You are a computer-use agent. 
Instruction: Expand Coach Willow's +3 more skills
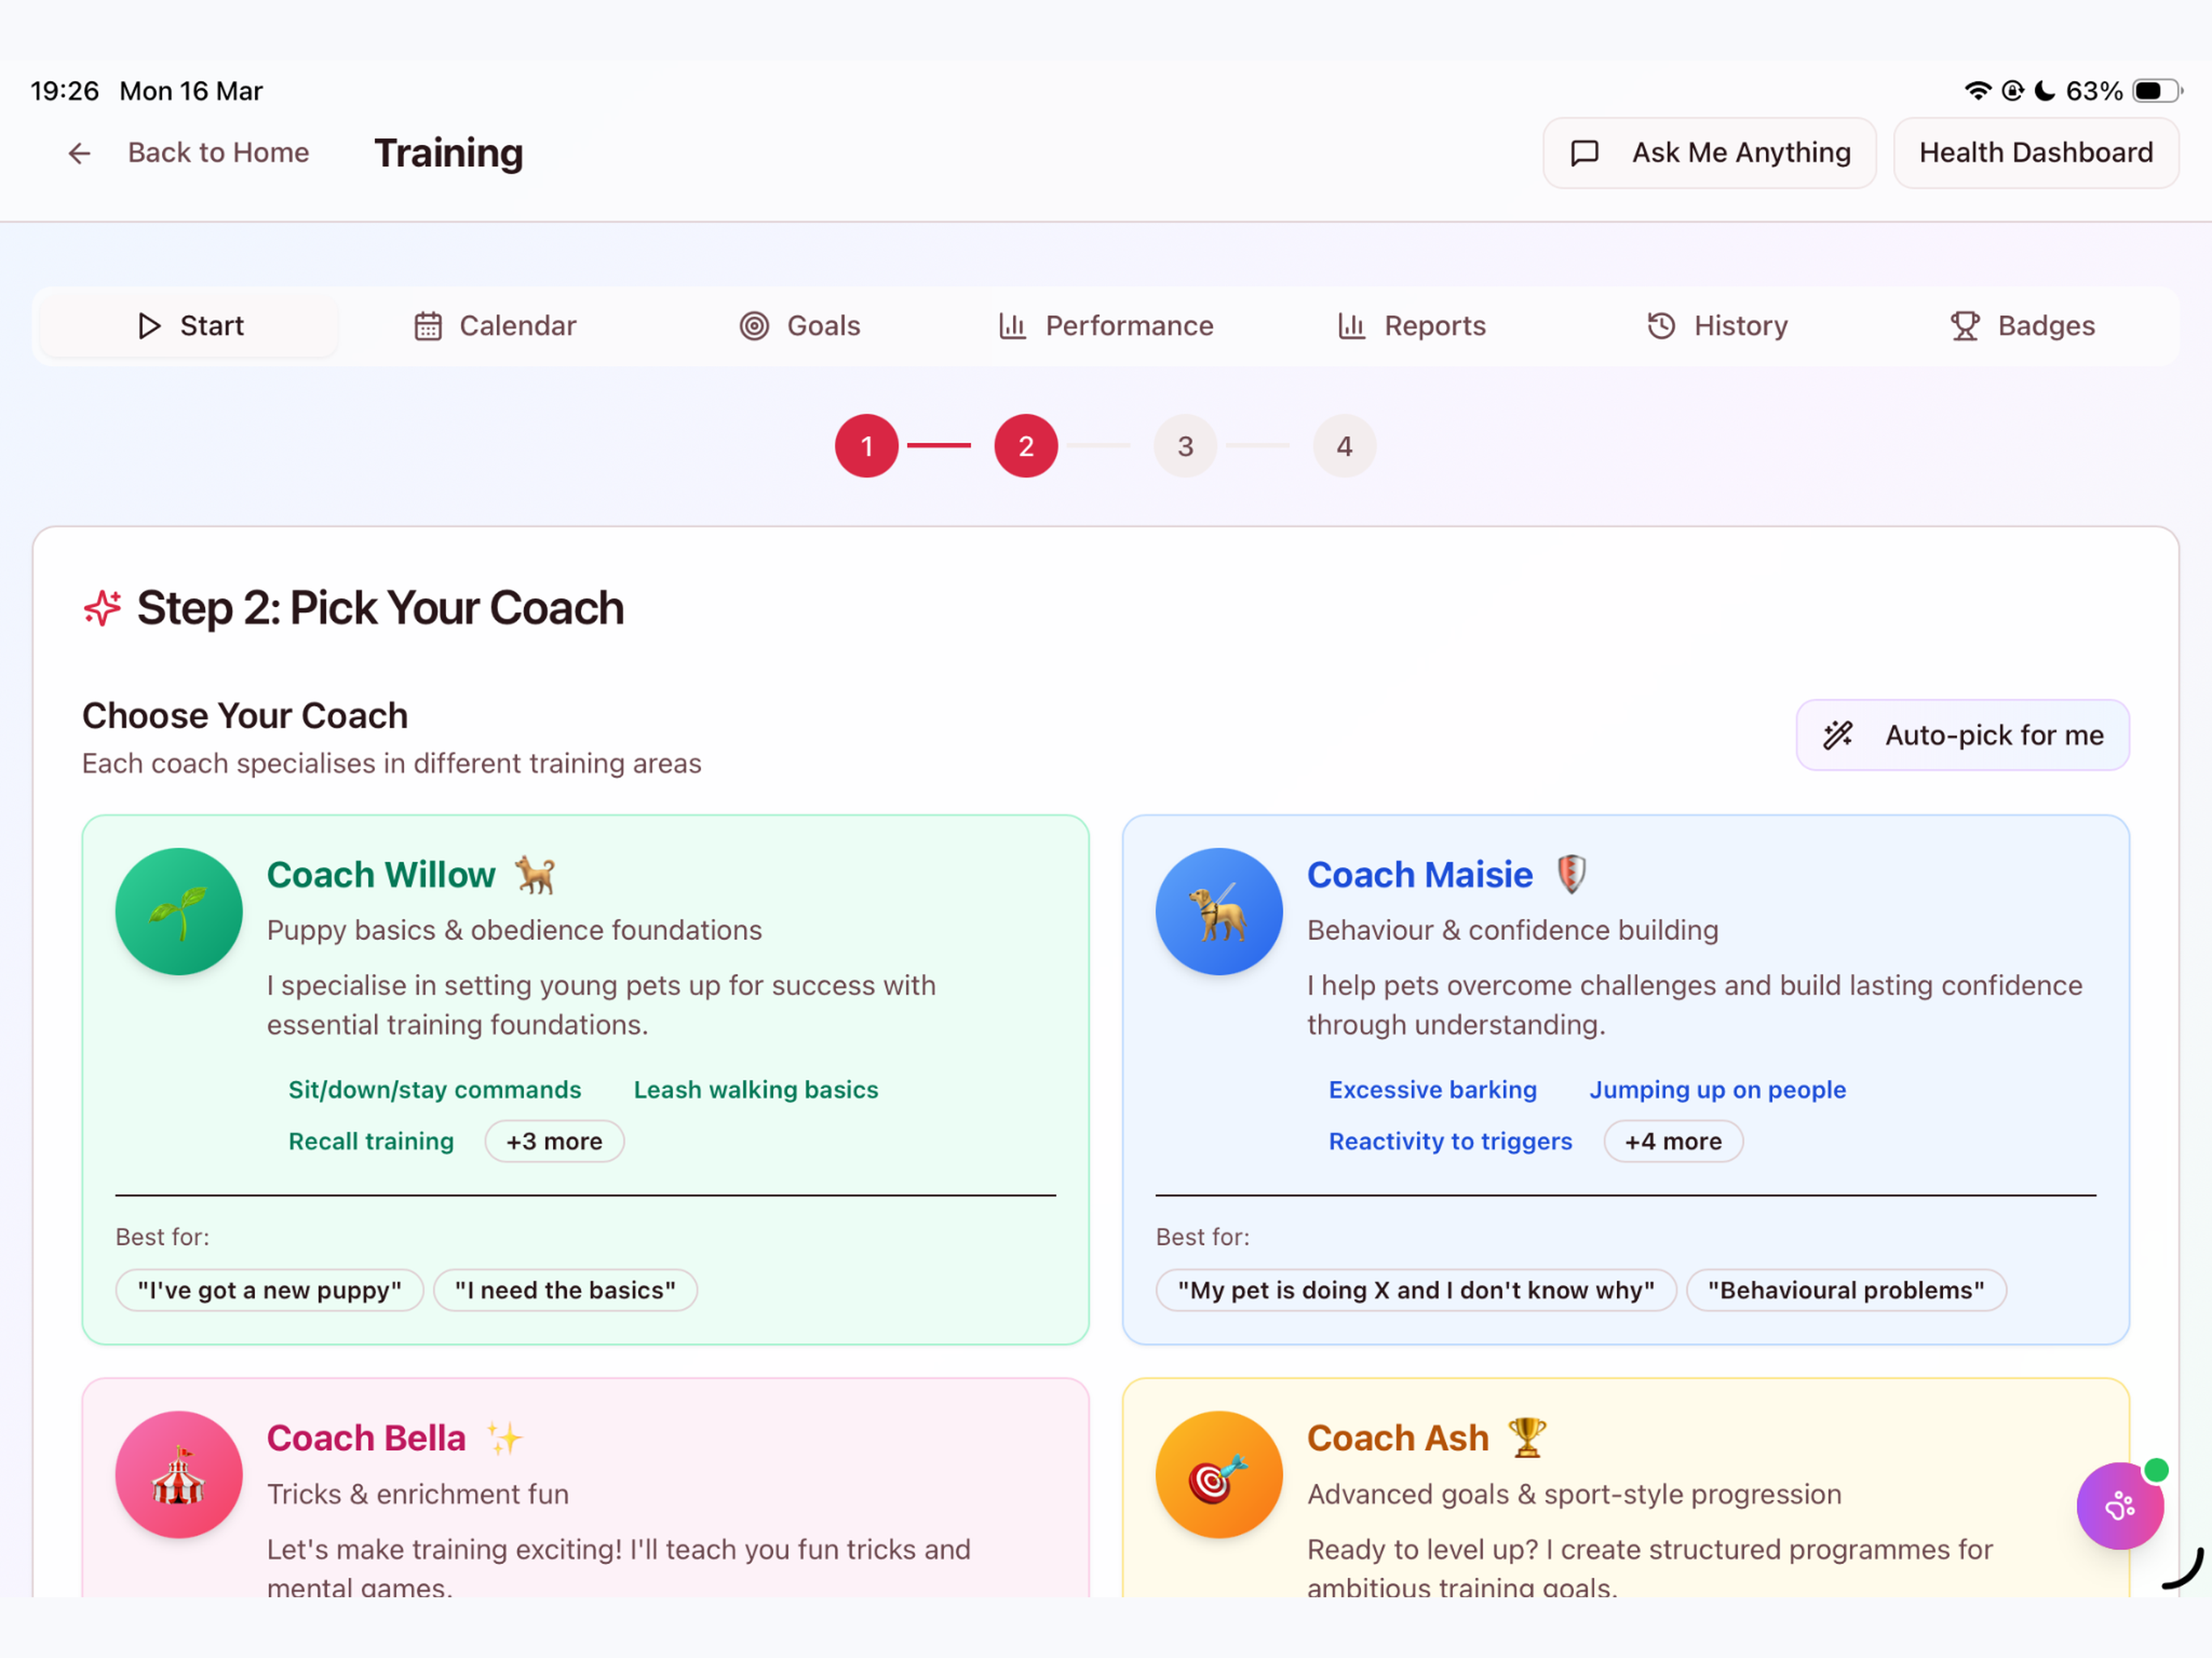[554, 1141]
